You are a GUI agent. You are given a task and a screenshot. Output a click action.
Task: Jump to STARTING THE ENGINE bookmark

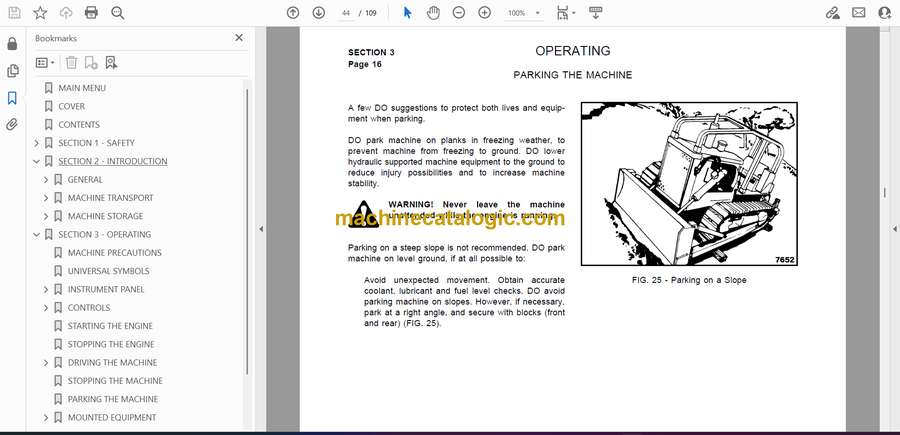[110, 326]
